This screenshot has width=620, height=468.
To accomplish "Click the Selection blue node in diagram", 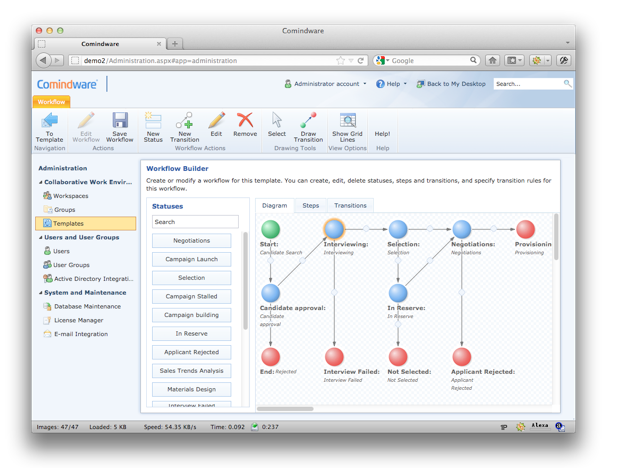I will pos(398,229).
